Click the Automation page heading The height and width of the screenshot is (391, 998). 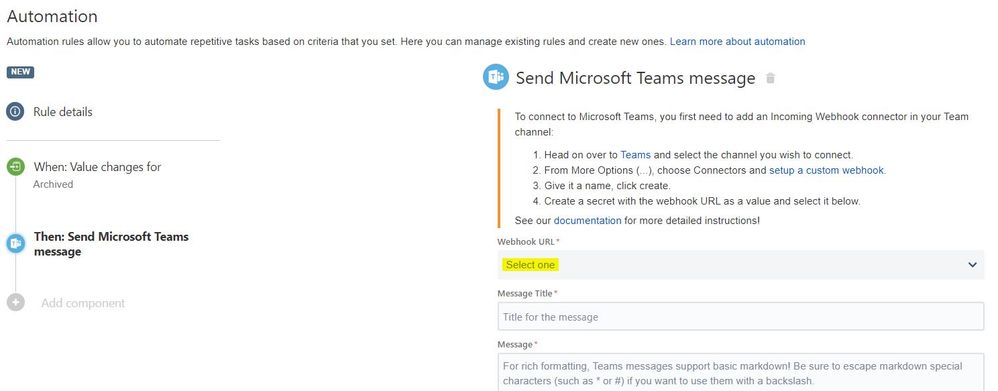[x=52, y=16]
